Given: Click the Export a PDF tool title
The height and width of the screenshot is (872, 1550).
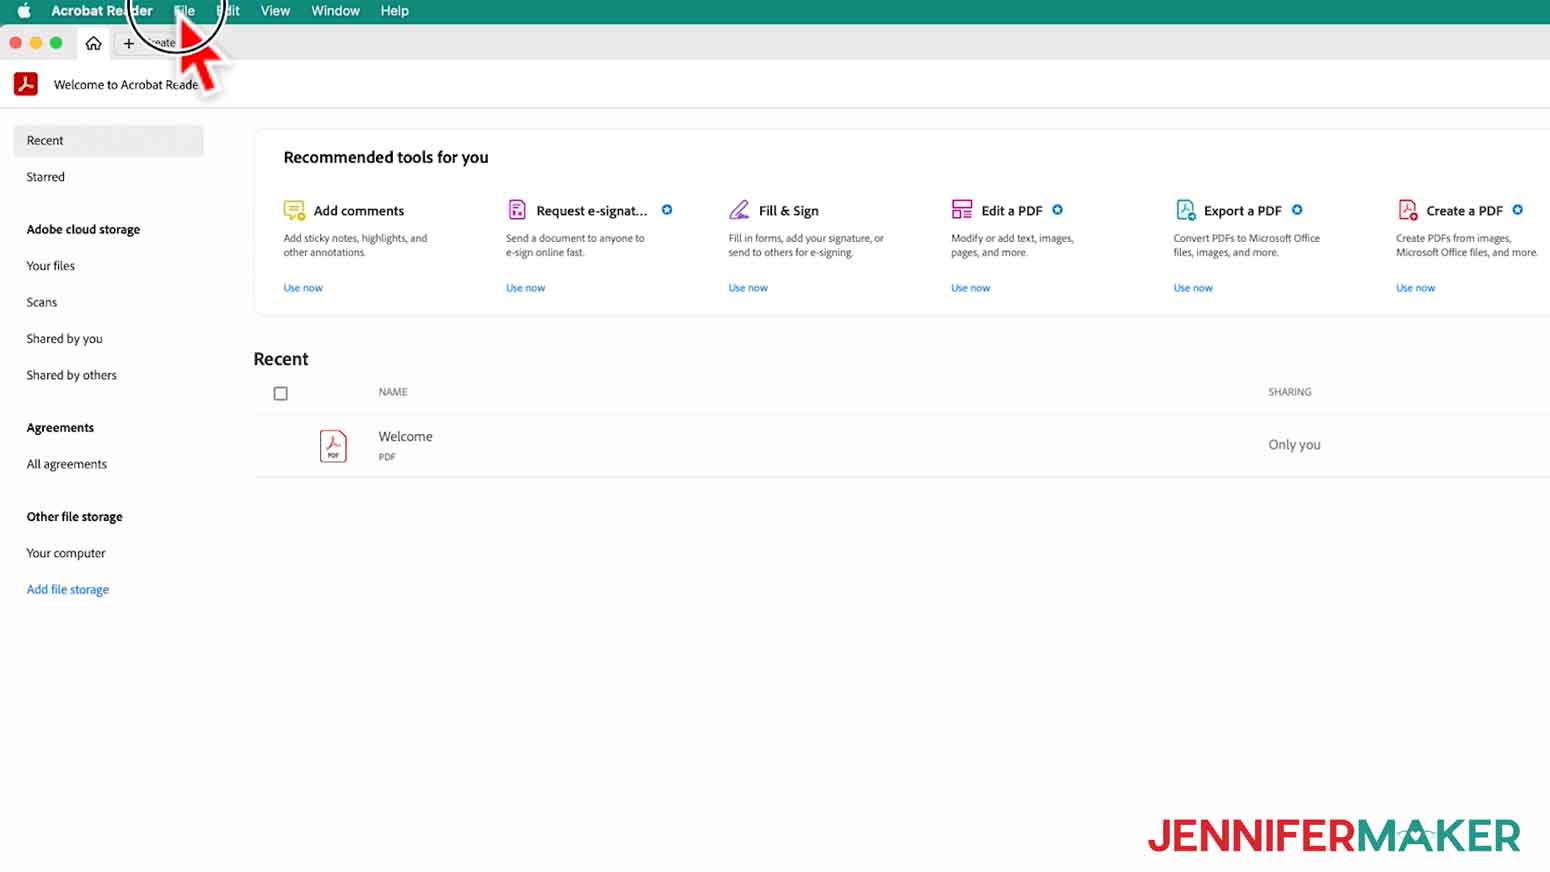Looking at the screenshot, I should 1243,211.
